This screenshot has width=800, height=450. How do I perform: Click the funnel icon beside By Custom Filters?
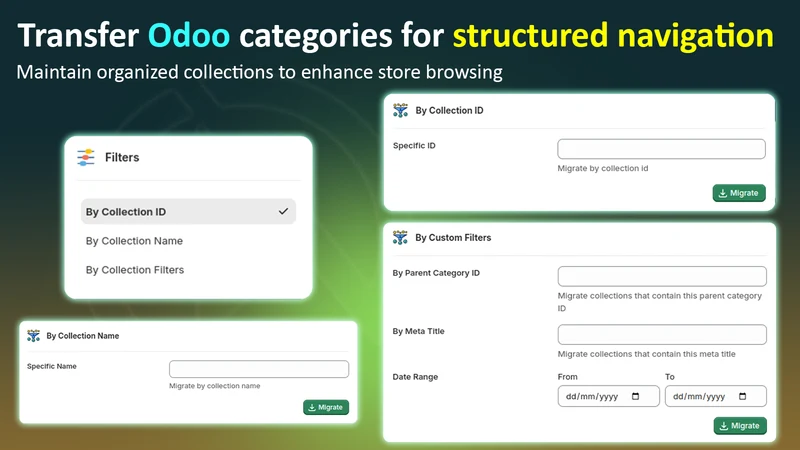click(x=401, y=237)
